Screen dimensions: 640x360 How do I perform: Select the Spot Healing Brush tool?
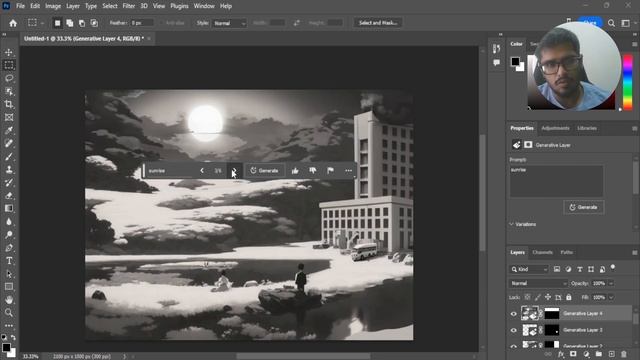[x=9, y=143]
